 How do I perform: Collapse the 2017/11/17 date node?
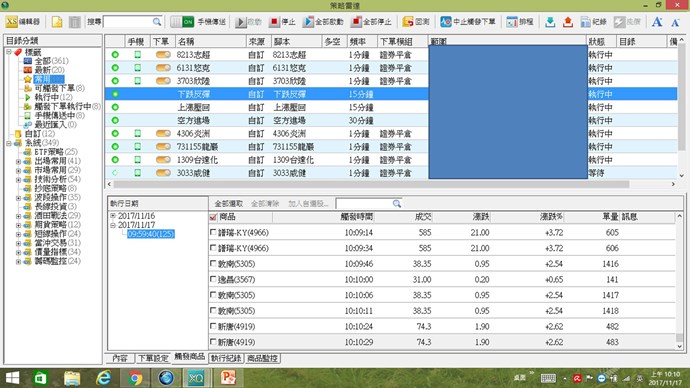(x=113, y=225)
